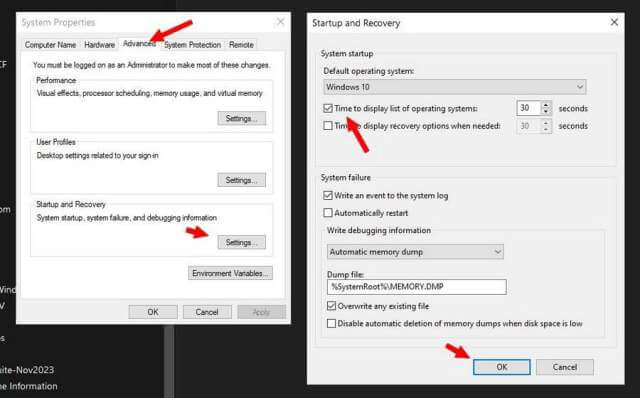Click the Dump file path field
The height and width of the screenshot is (398, 640).
[417, 287]
